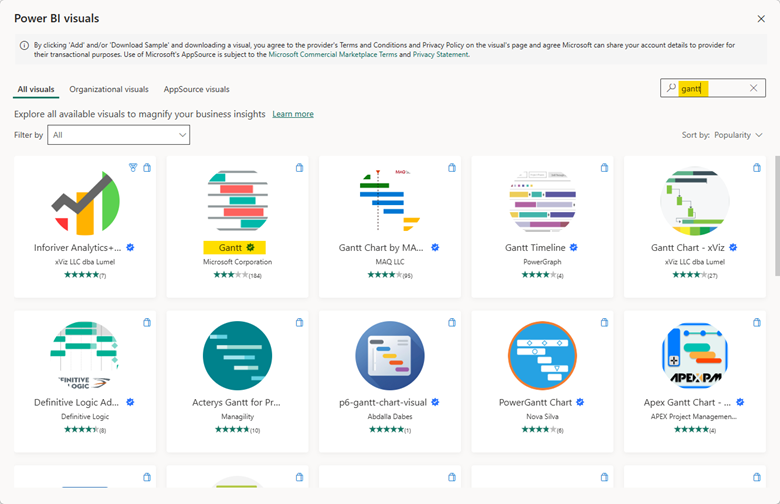Switch to the AppSource visuals tab
The height and width of the screenshot is (504, 780).
click(x=196, y=90)
